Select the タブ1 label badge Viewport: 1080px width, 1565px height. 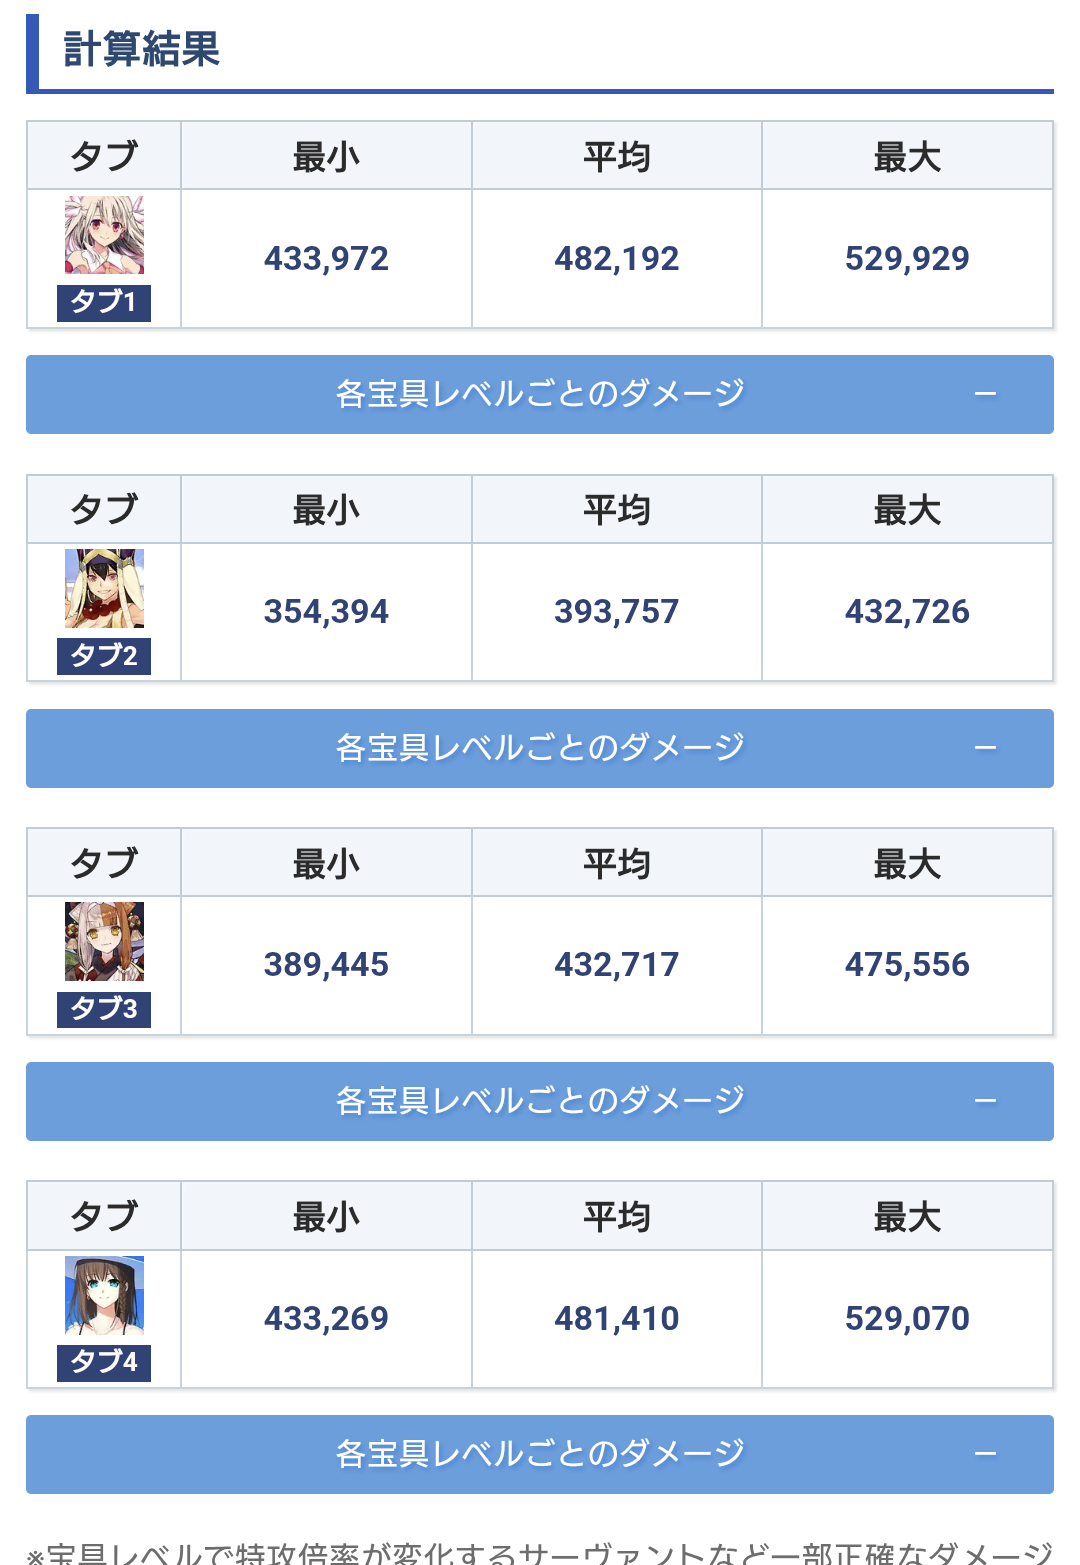coord(104,302)
